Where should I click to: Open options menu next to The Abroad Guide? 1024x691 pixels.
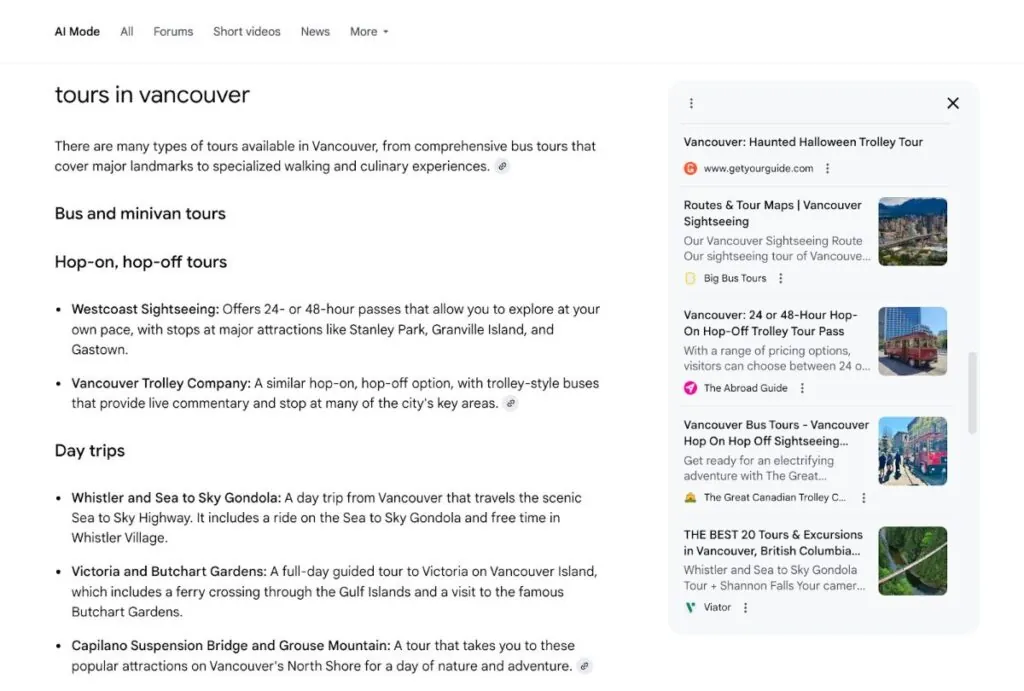(x=802, y=388)
